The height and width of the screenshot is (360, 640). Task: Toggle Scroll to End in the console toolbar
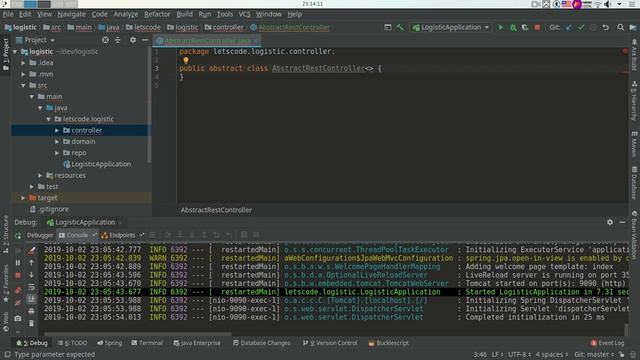[31, 299]
